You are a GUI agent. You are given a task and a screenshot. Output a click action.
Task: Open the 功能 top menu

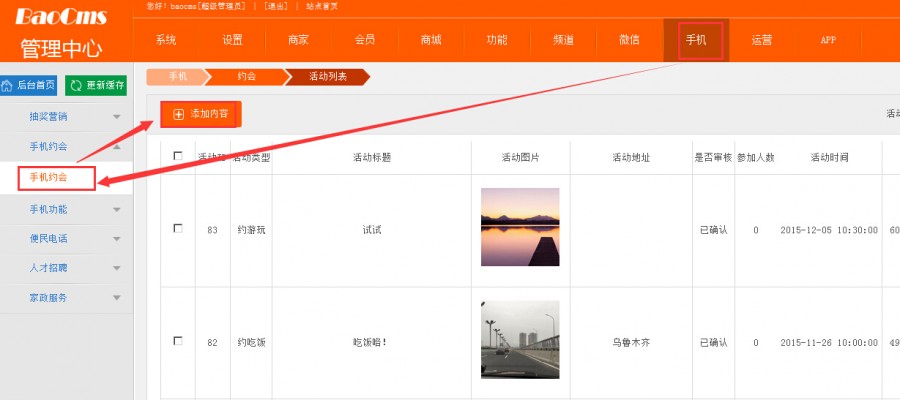[497, 40]
